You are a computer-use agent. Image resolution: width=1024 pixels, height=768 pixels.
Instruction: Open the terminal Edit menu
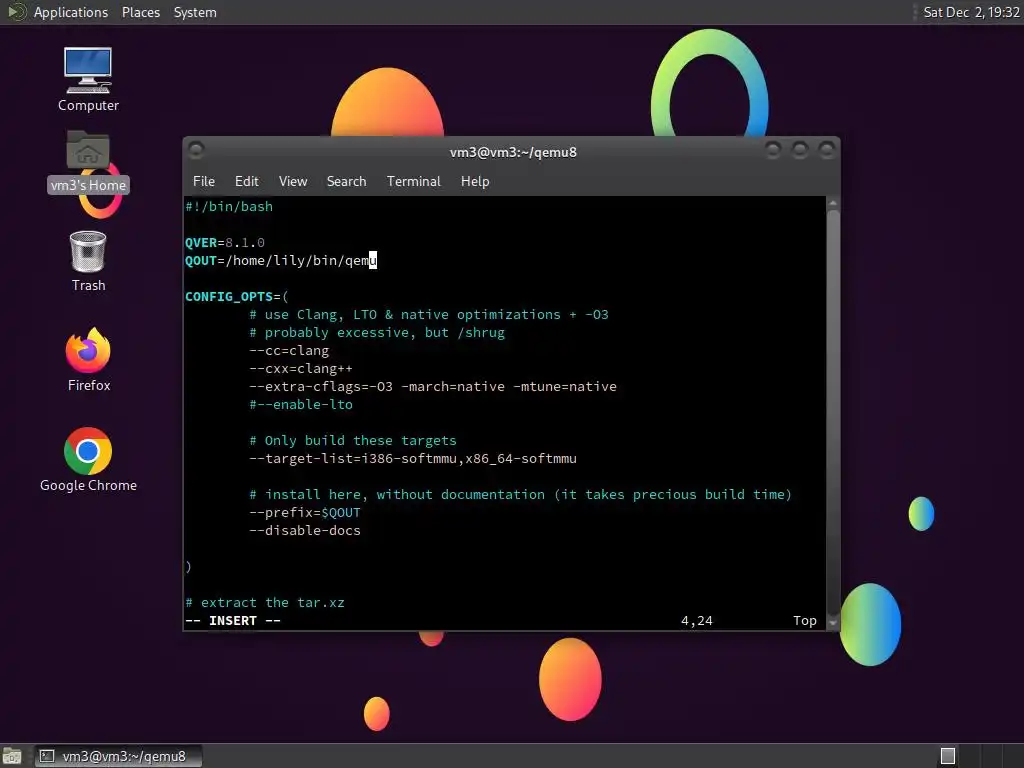point(246,182)
